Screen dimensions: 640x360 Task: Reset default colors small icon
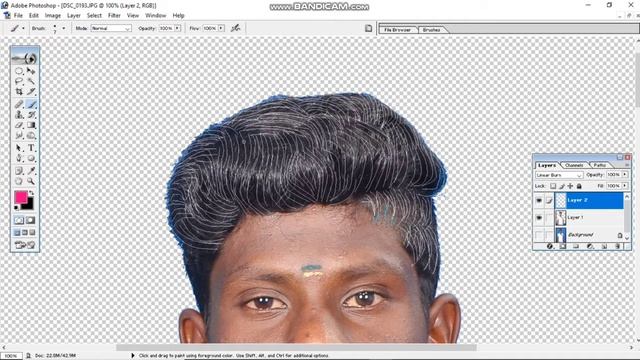(x=17, y=207)
